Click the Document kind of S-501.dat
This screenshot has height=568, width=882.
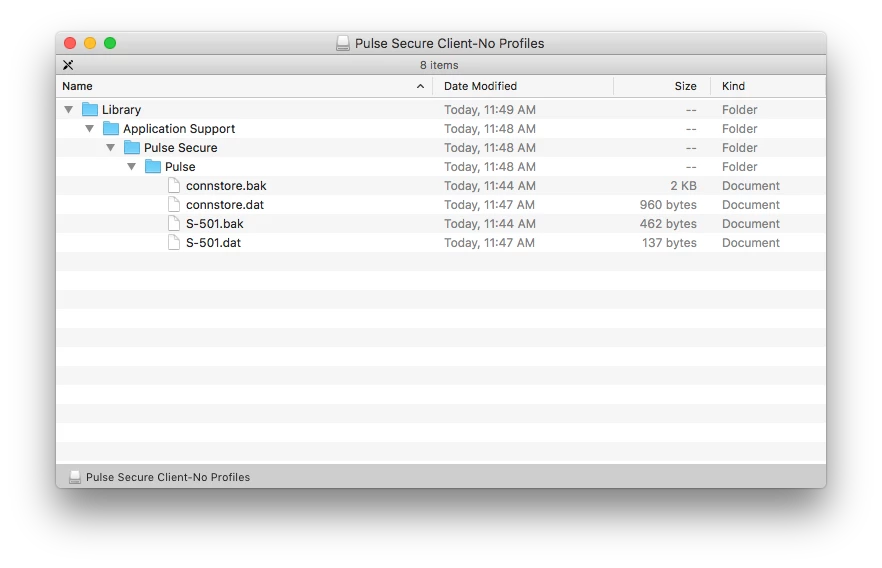click(x=751, y=243)
